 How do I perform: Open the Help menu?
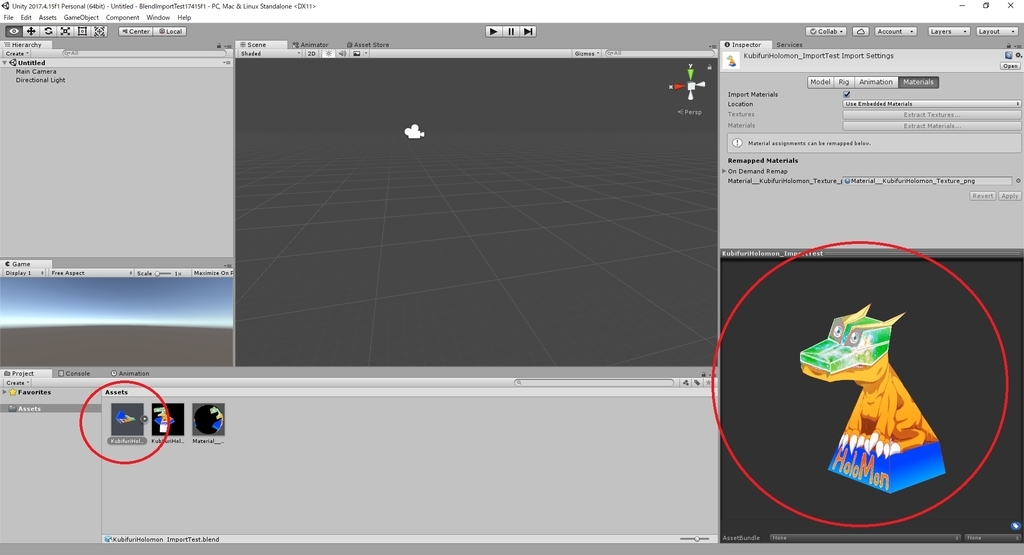(x=184, y=18)
